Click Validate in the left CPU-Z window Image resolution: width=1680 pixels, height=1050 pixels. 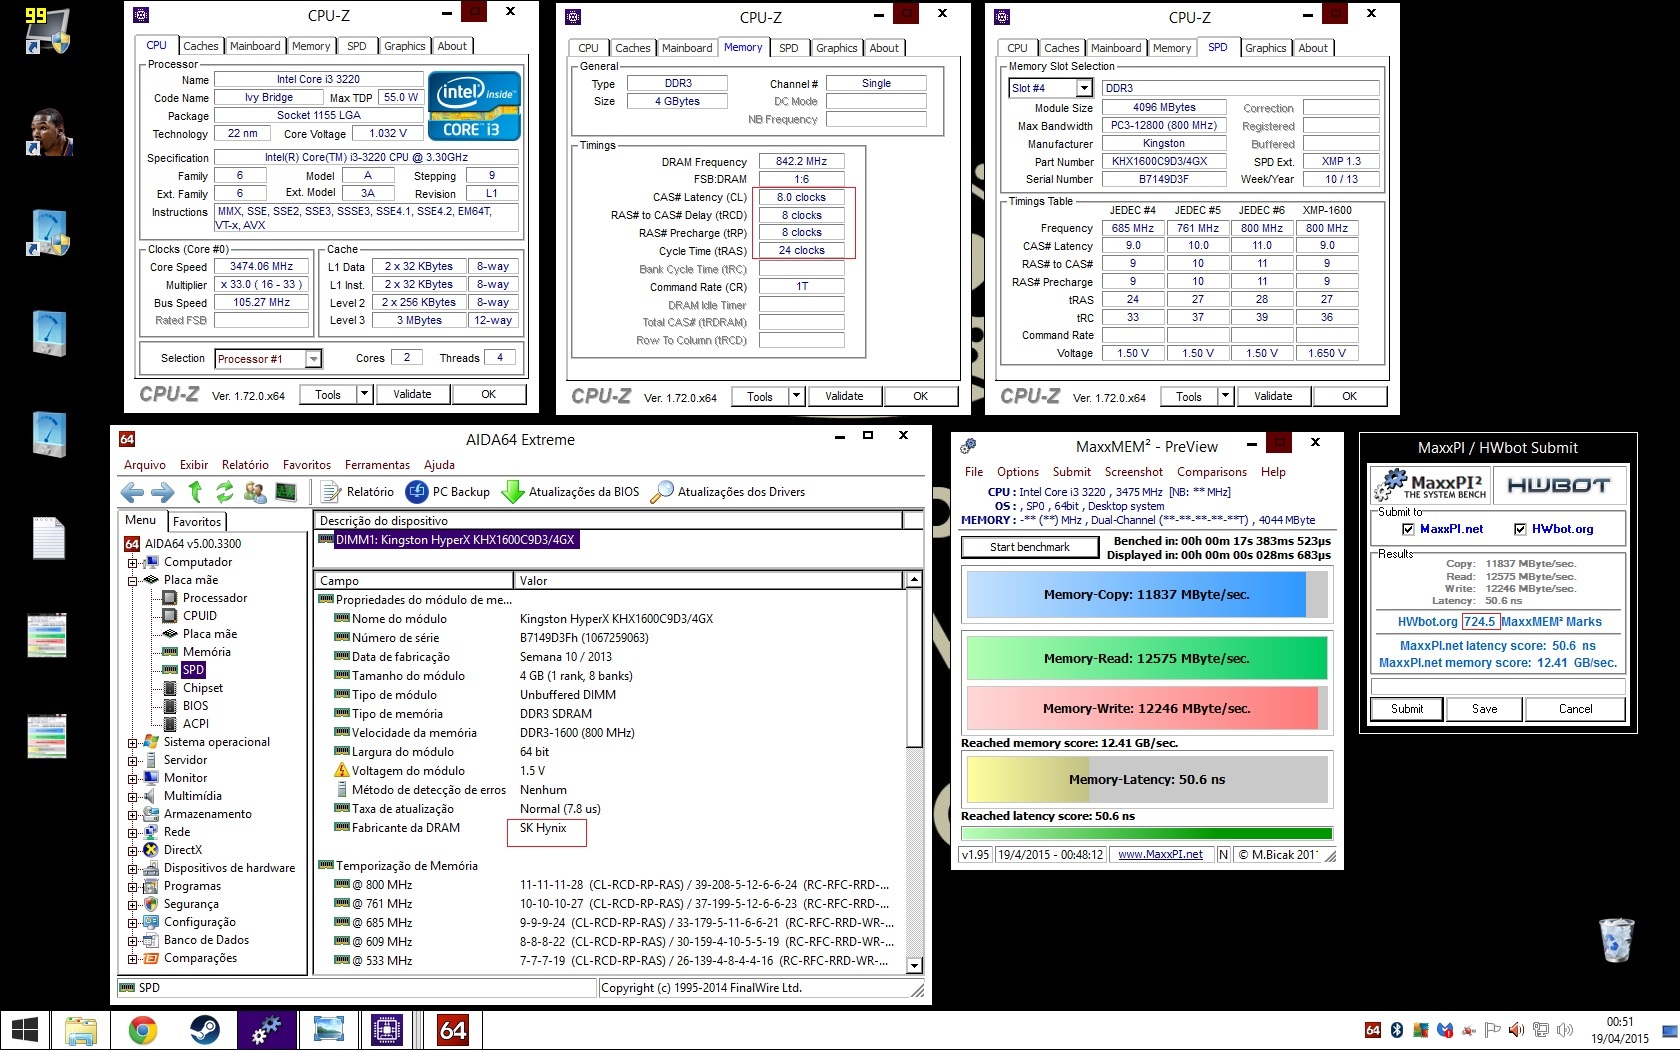(412, 395)
